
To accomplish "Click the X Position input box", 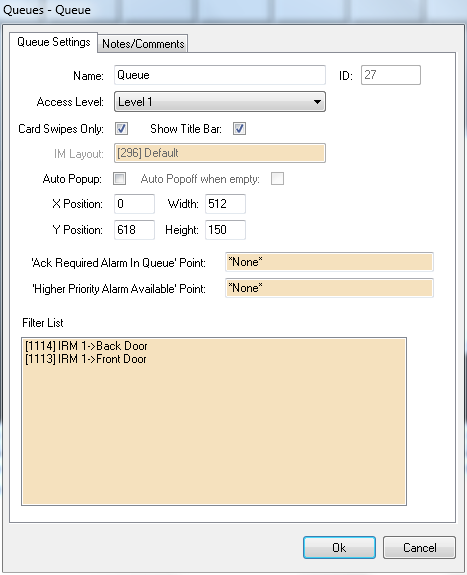I will (x=134, y=204).
